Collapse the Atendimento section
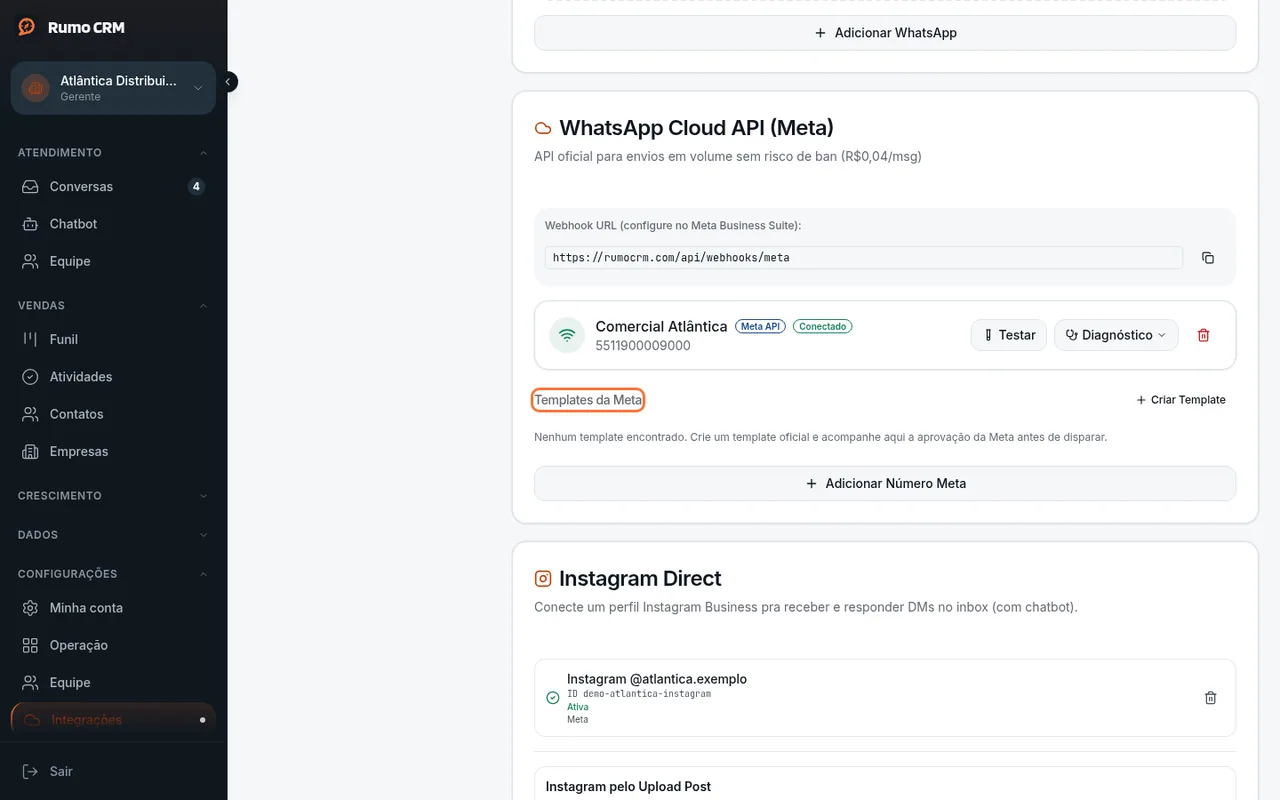The height and width of the screenshot is (800, 1280). 113,153
